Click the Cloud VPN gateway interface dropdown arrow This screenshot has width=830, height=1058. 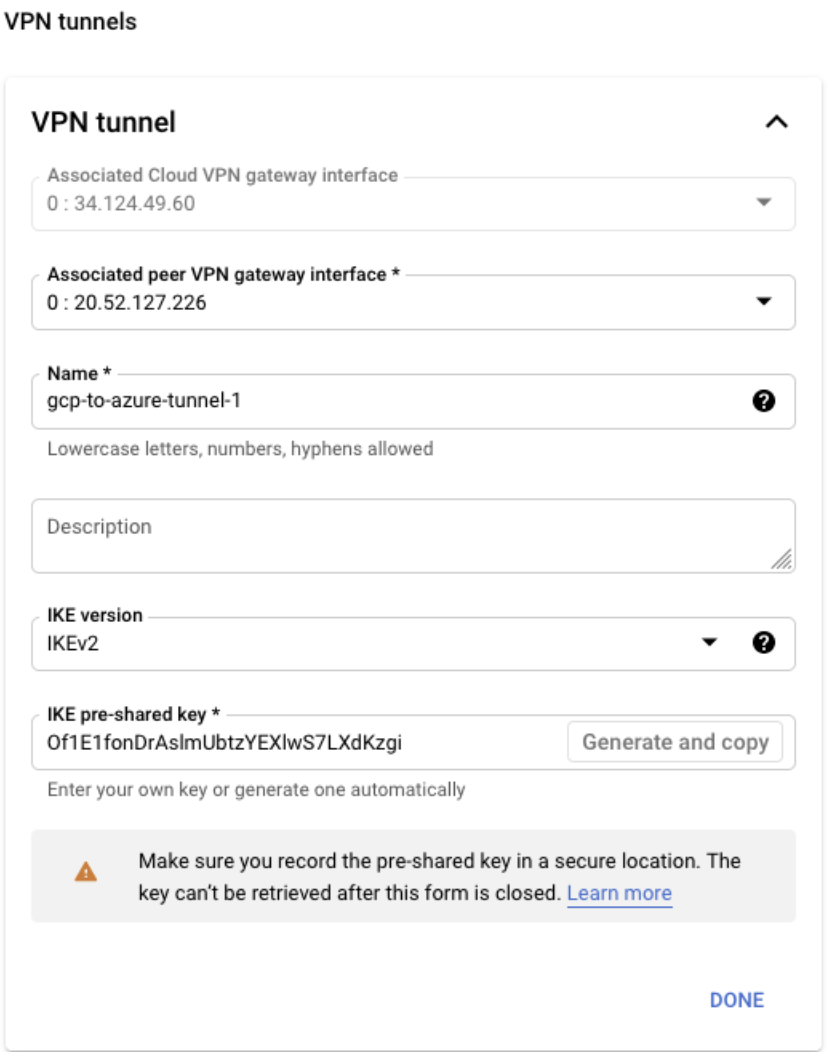point(763,202)
